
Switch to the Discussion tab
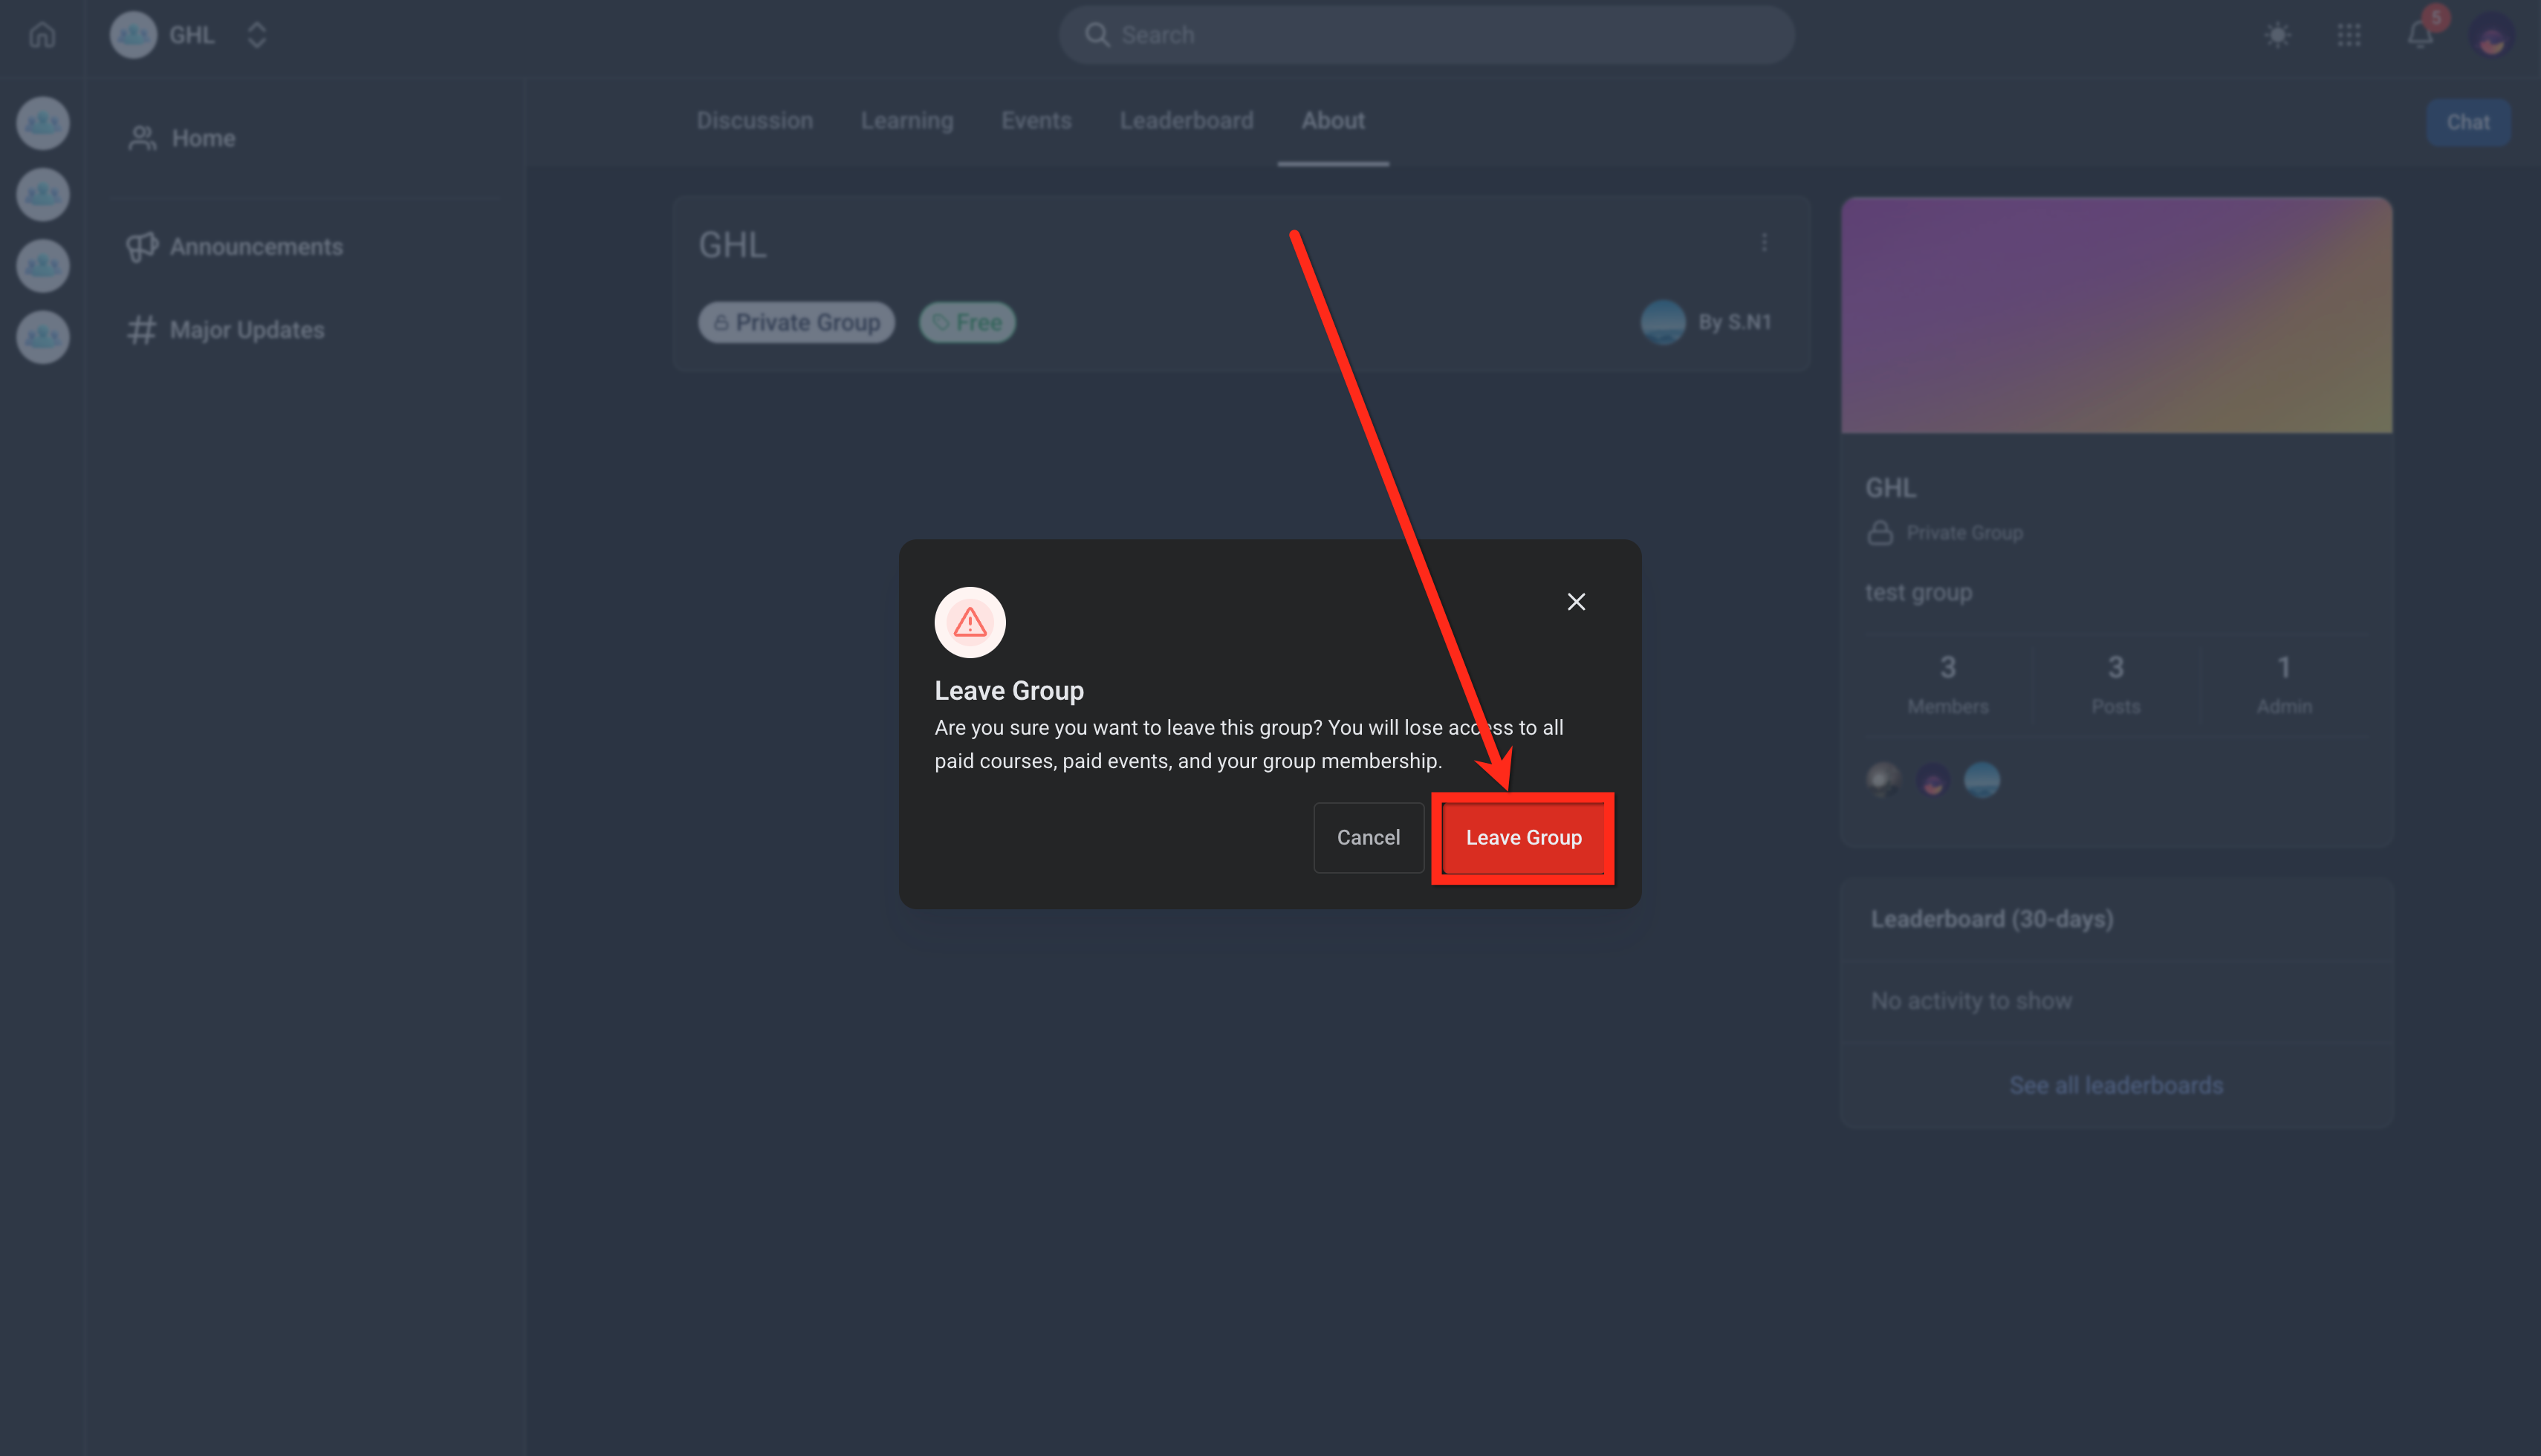tap(754, 121)
